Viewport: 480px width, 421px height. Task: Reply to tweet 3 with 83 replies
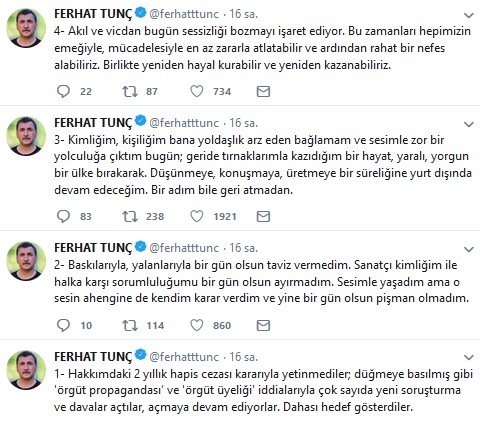coord(63,216)
